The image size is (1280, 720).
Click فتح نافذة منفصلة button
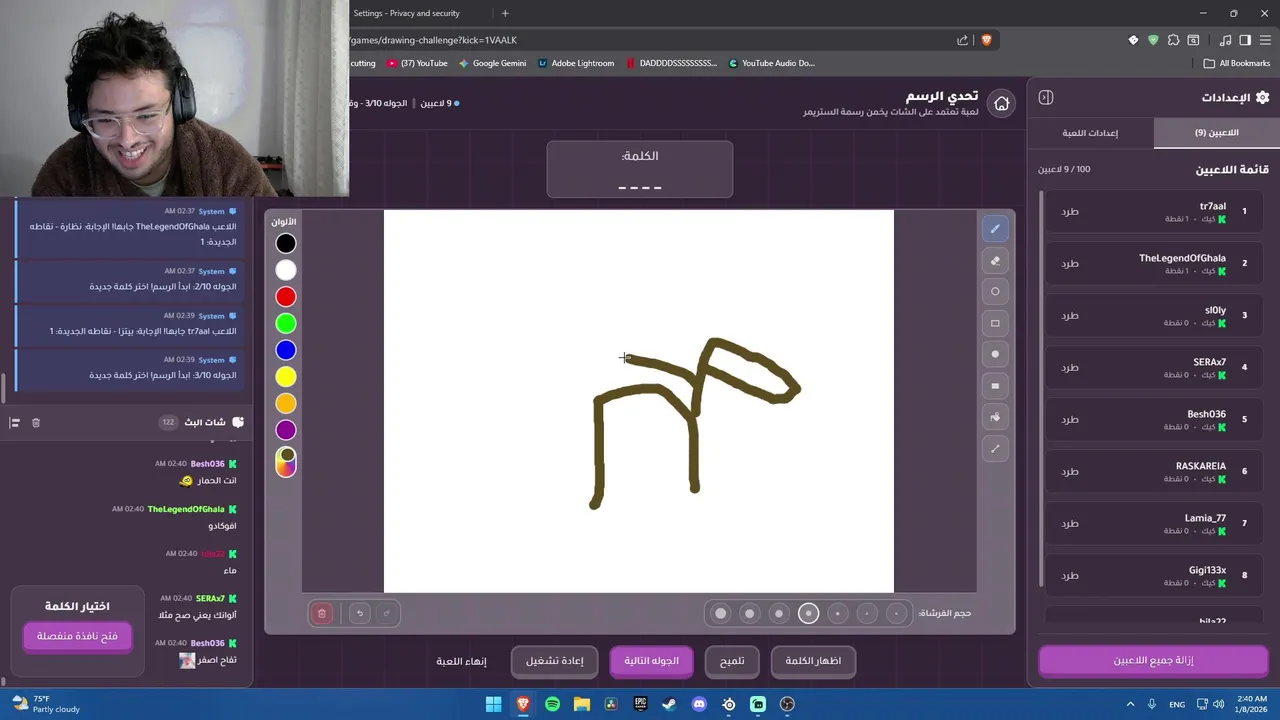pos(77,636)
